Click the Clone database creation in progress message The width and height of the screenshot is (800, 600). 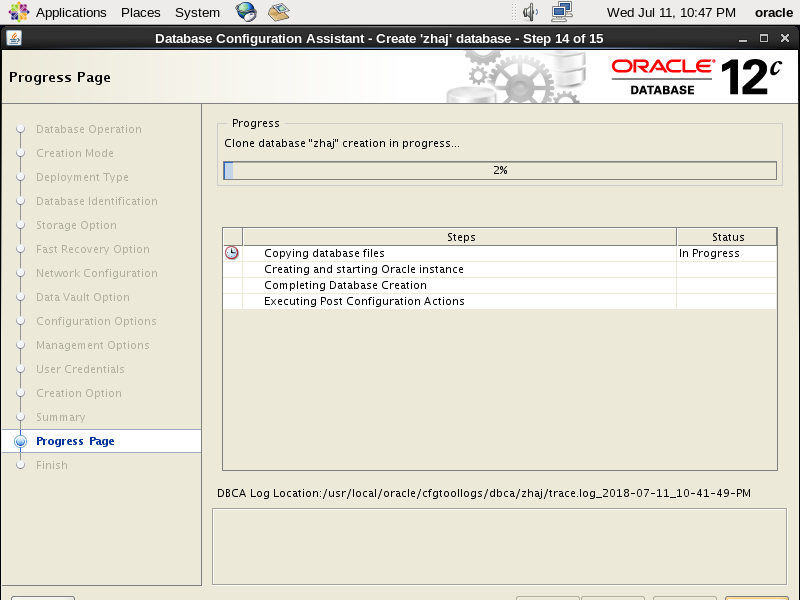pos(342,143)
